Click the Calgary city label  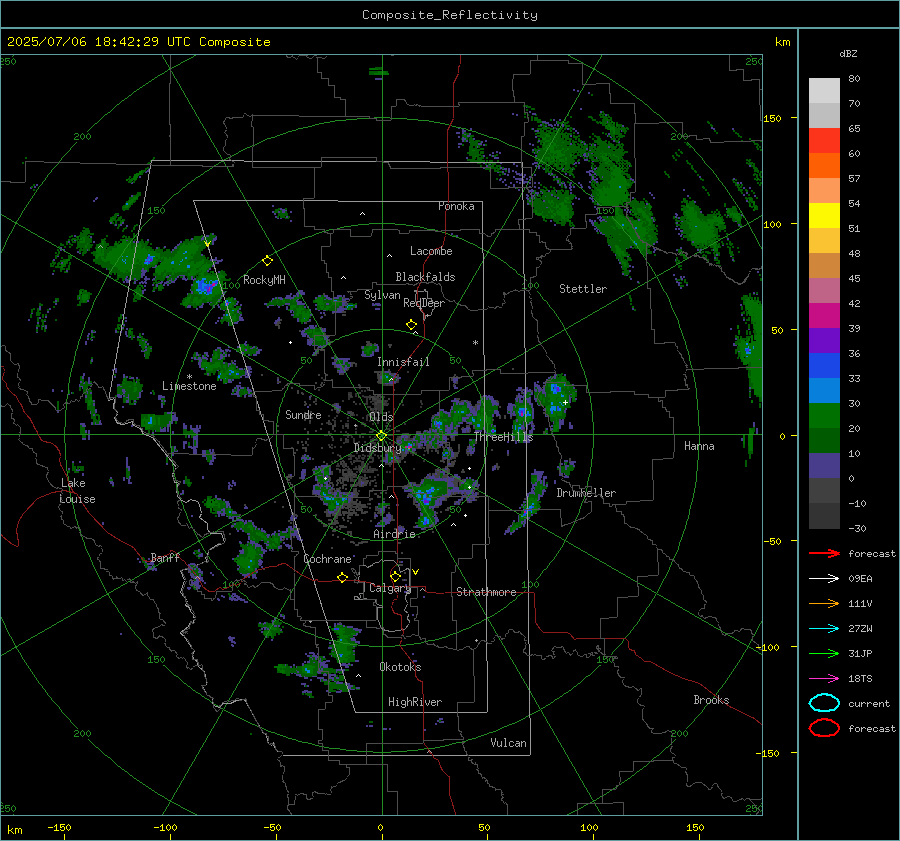[x=390, y=588]
